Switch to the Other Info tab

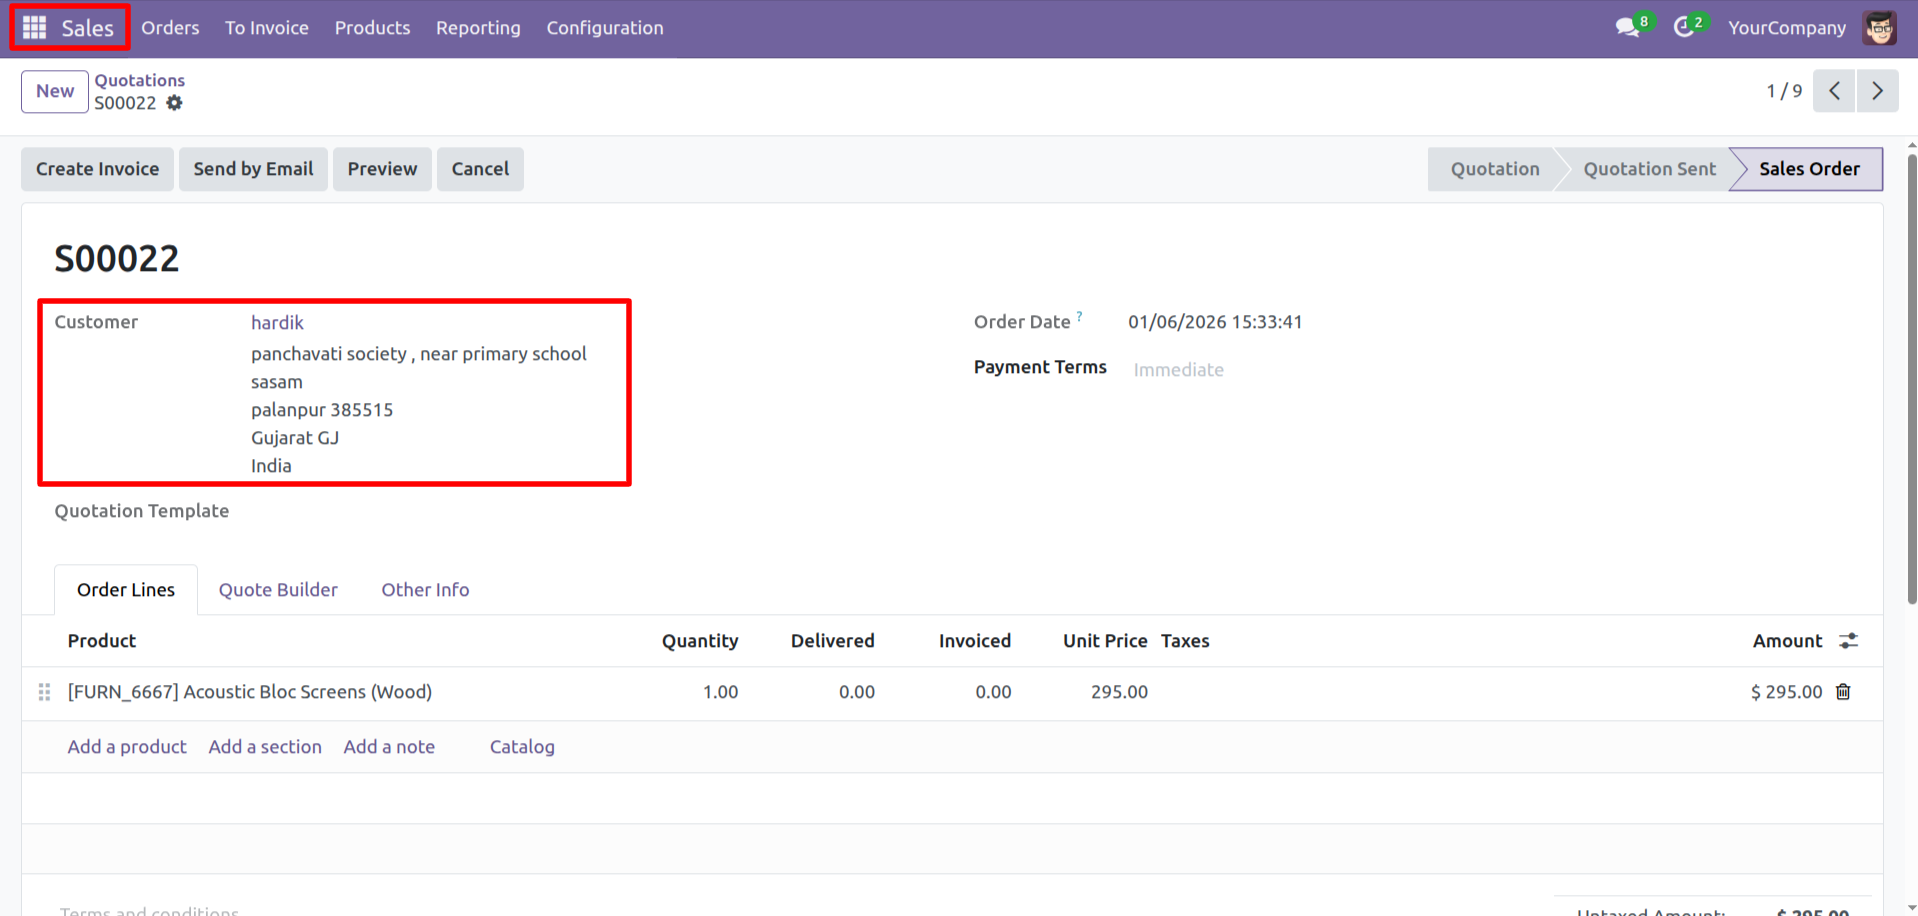tap(425, 590)
